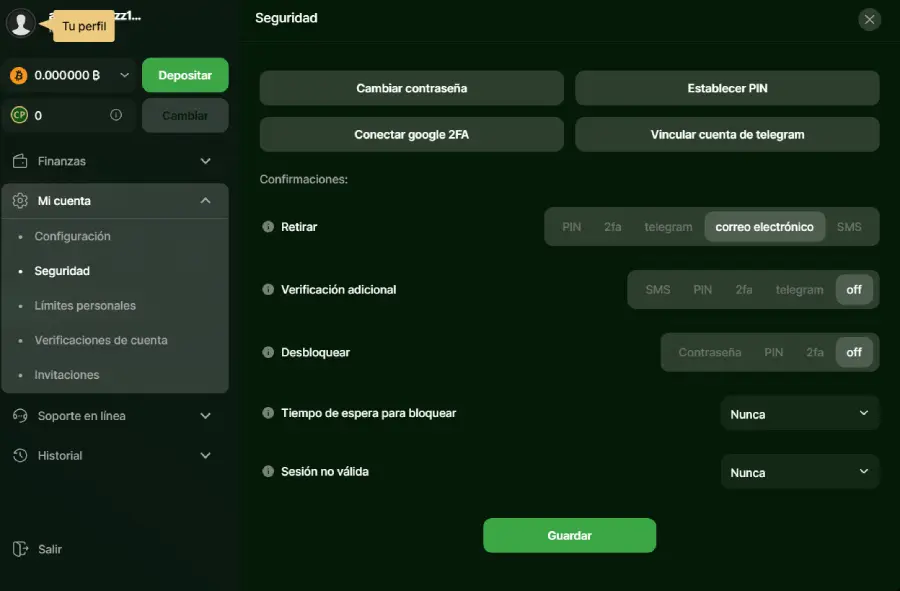Viewport: 900px width, 591px height.
Task: Click the Salir logout door icon
Action: [x=20, y=549]
